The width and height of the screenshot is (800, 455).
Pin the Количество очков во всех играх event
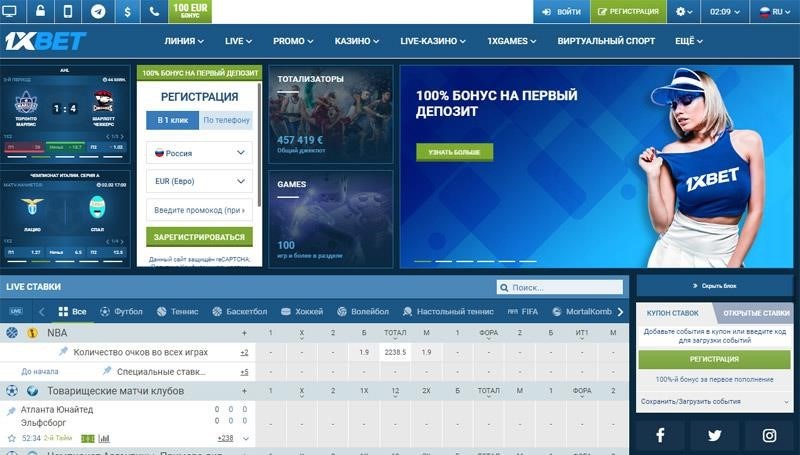point(63,351)
